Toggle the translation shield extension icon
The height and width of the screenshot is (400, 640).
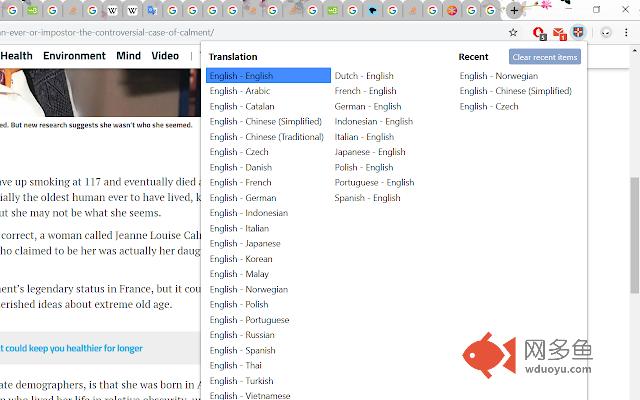578,32
